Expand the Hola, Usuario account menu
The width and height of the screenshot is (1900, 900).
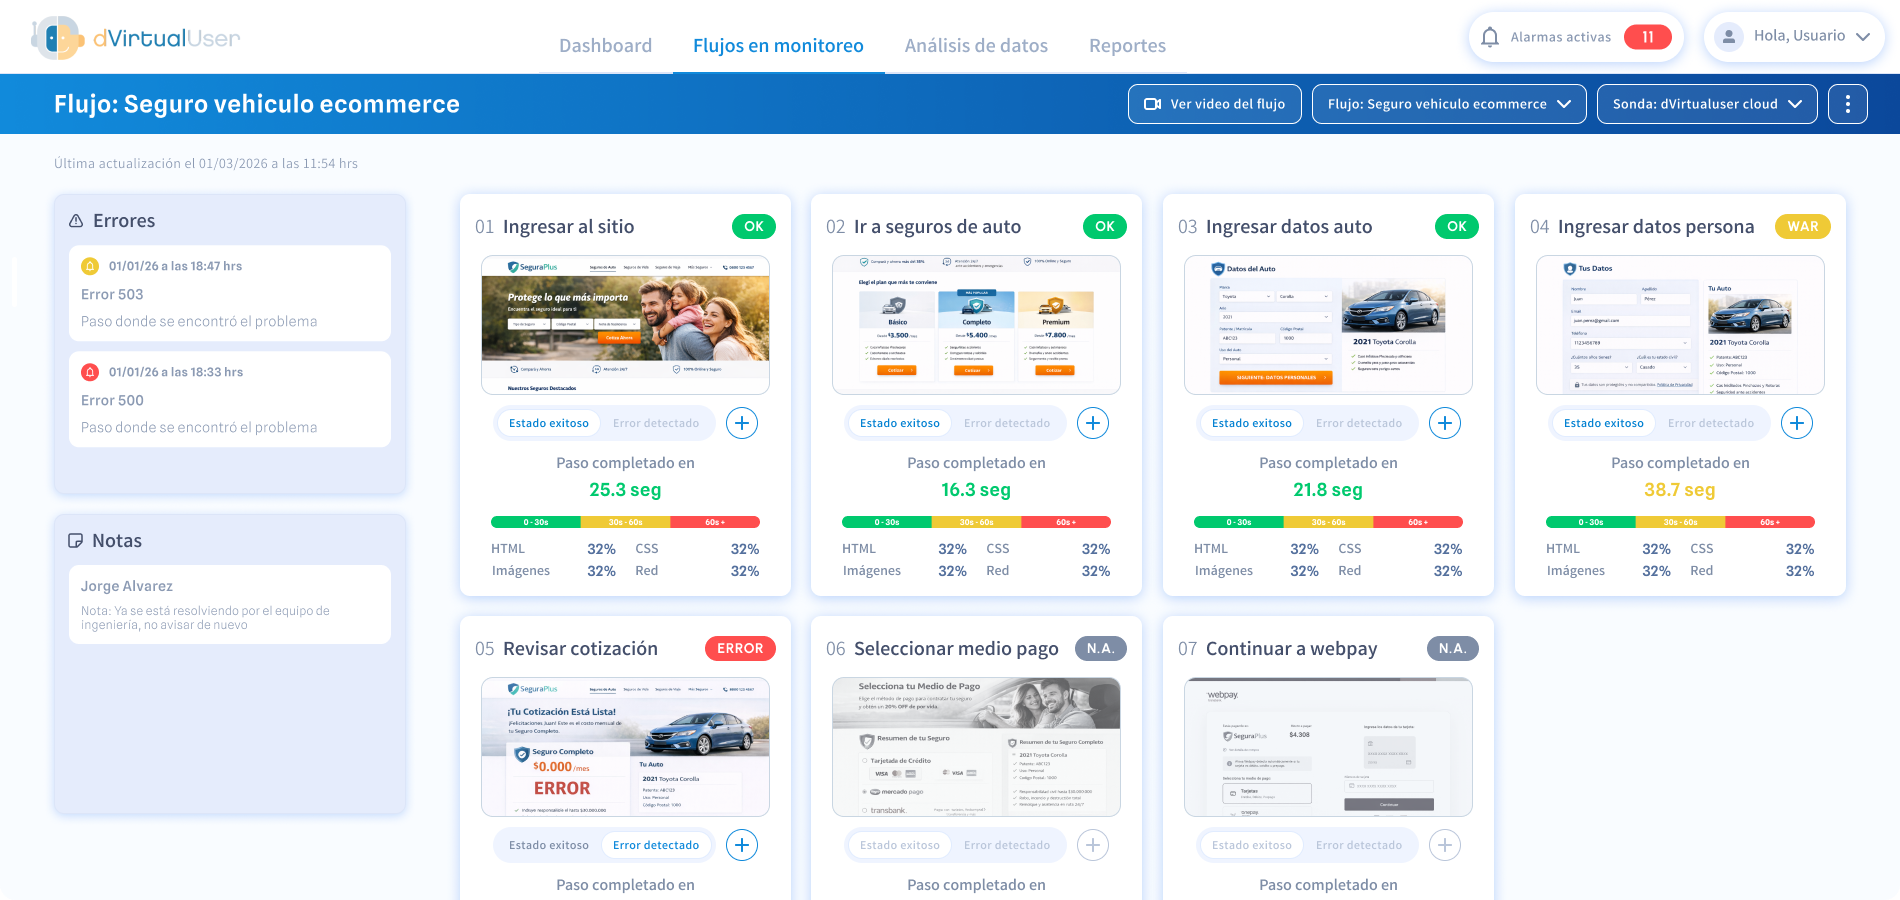tap(1794, 37)
